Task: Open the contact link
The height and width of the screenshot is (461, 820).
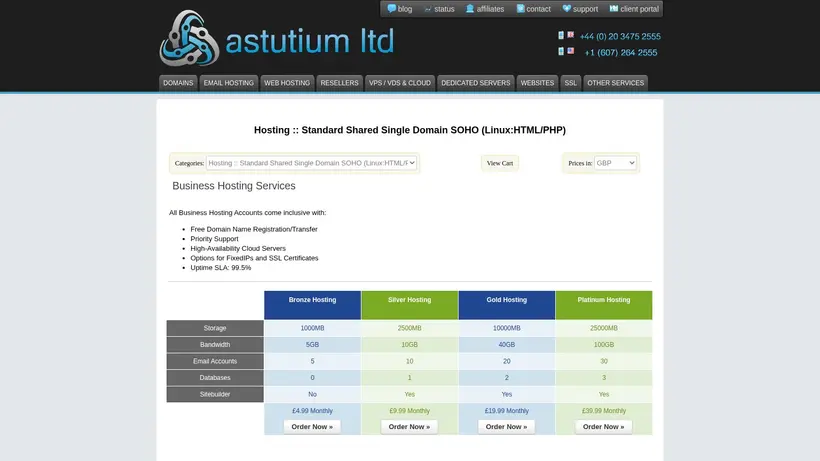Action: pos(538,9)
